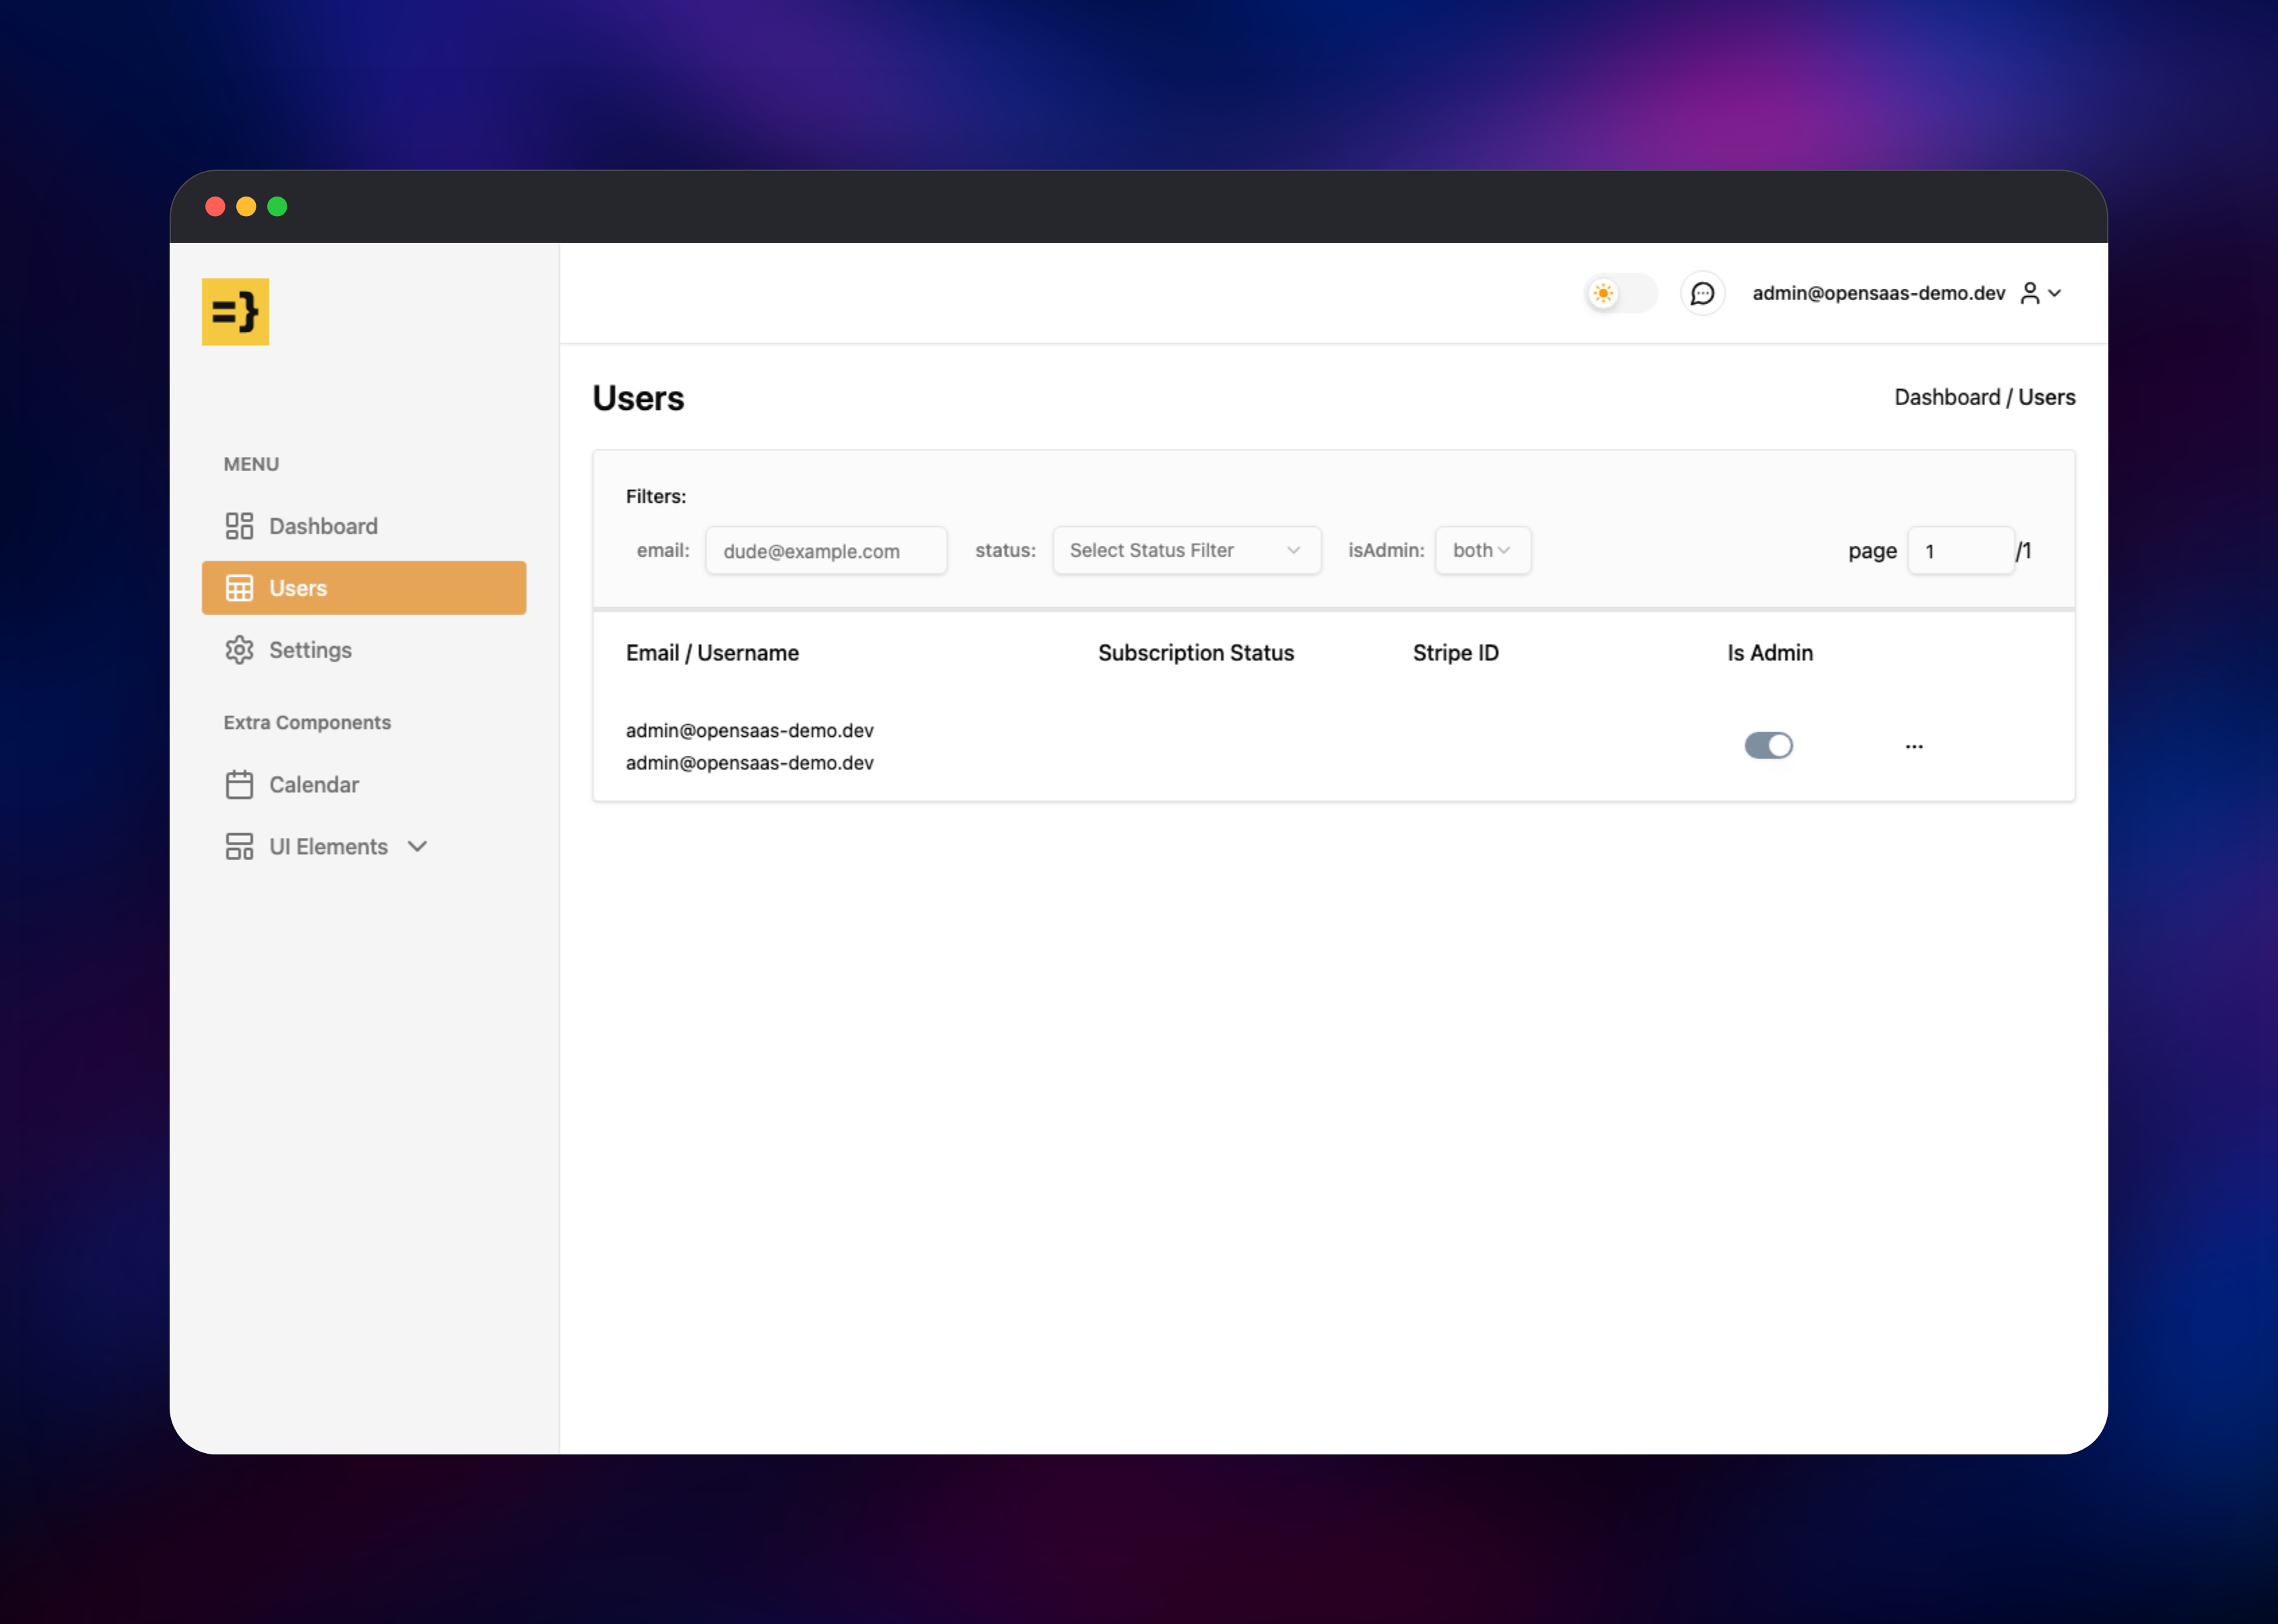The image size is (2278, 1624).
Task: Click the Users breadcrumb text
Action: coord(2046,397)
